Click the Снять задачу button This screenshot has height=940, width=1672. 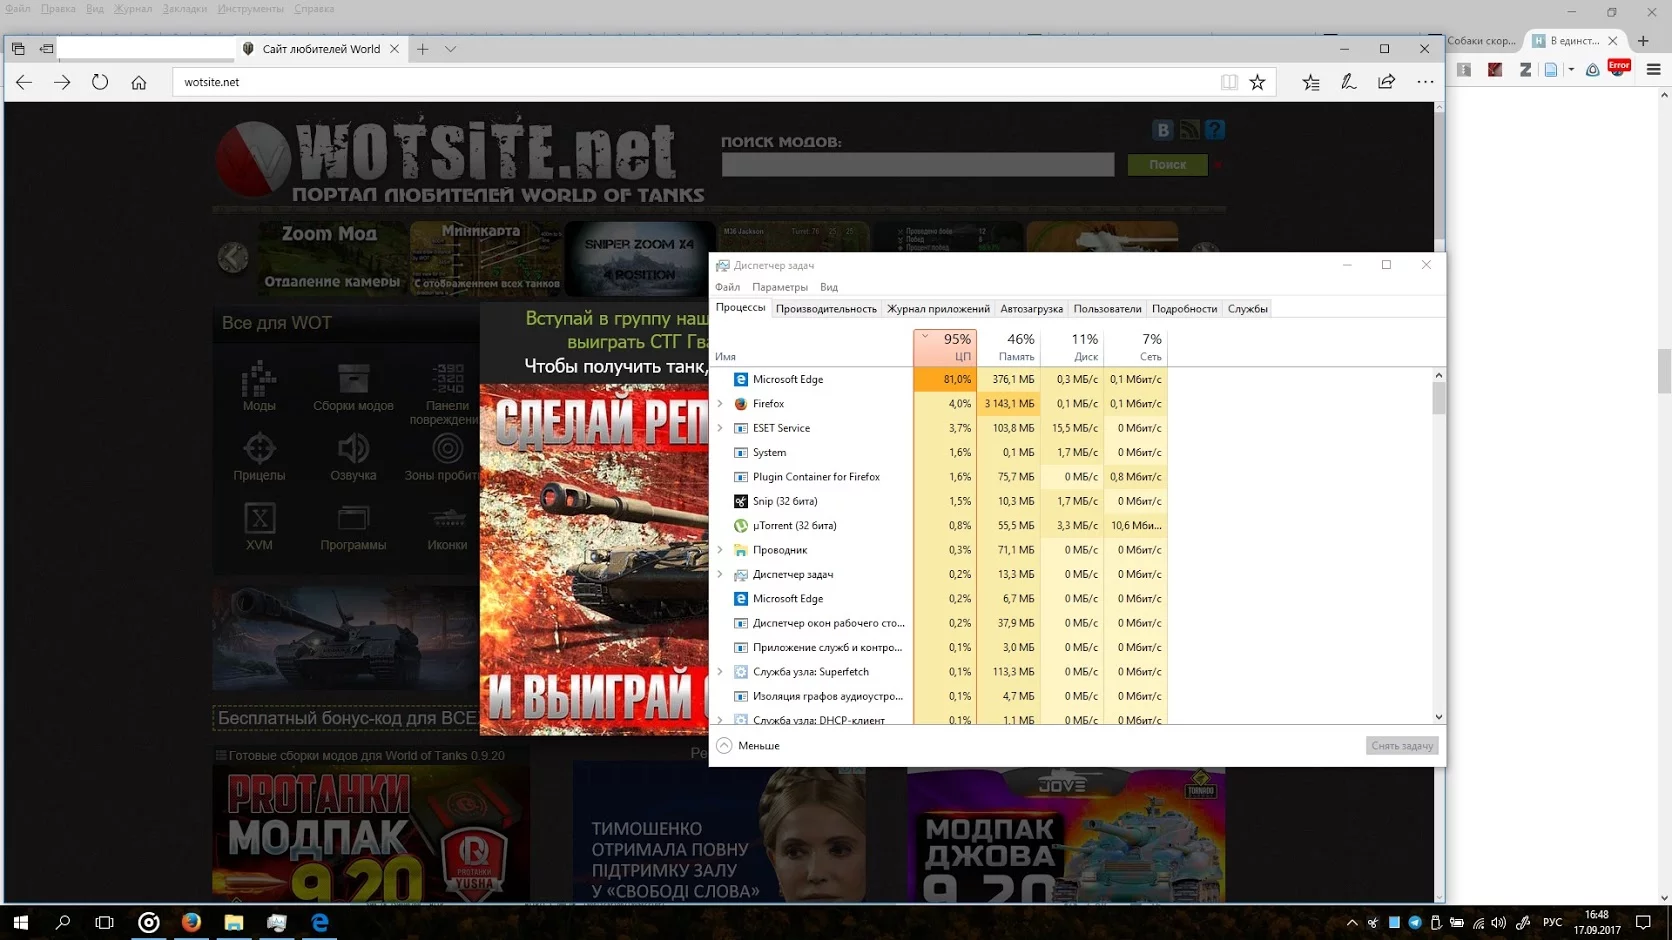click(x=1402, y=746)
